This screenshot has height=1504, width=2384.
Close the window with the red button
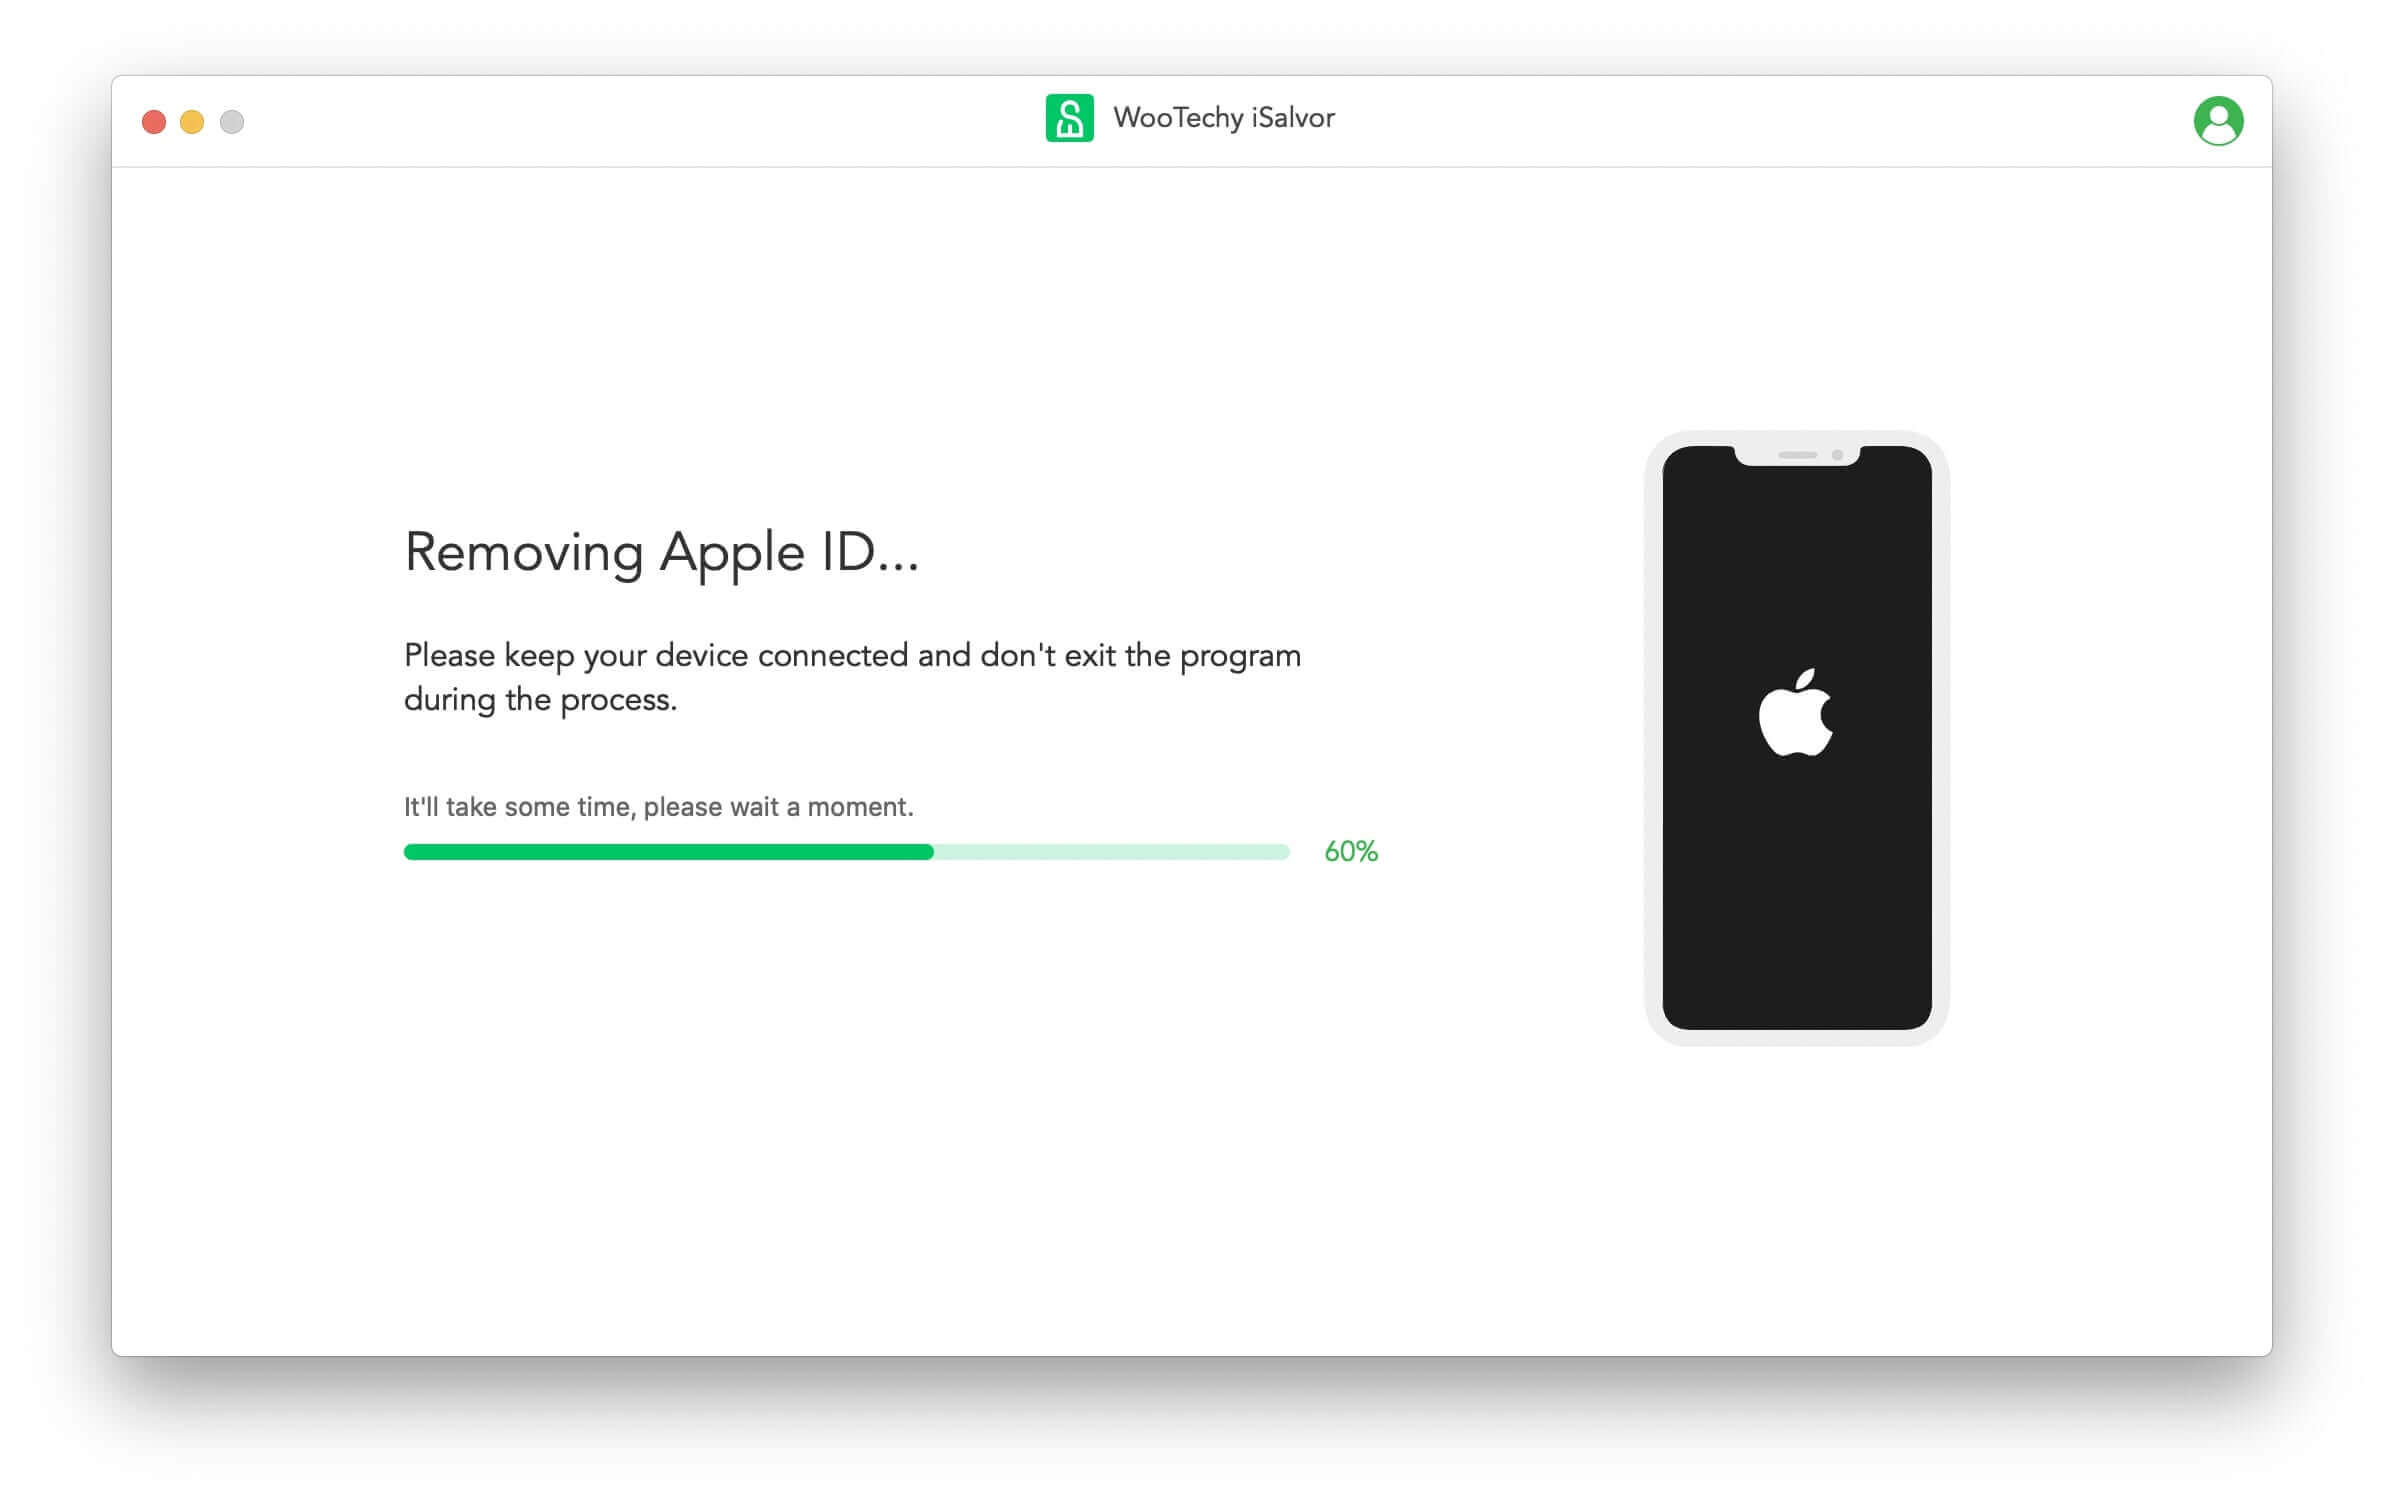pyautogui.click(x=154, y=122)
